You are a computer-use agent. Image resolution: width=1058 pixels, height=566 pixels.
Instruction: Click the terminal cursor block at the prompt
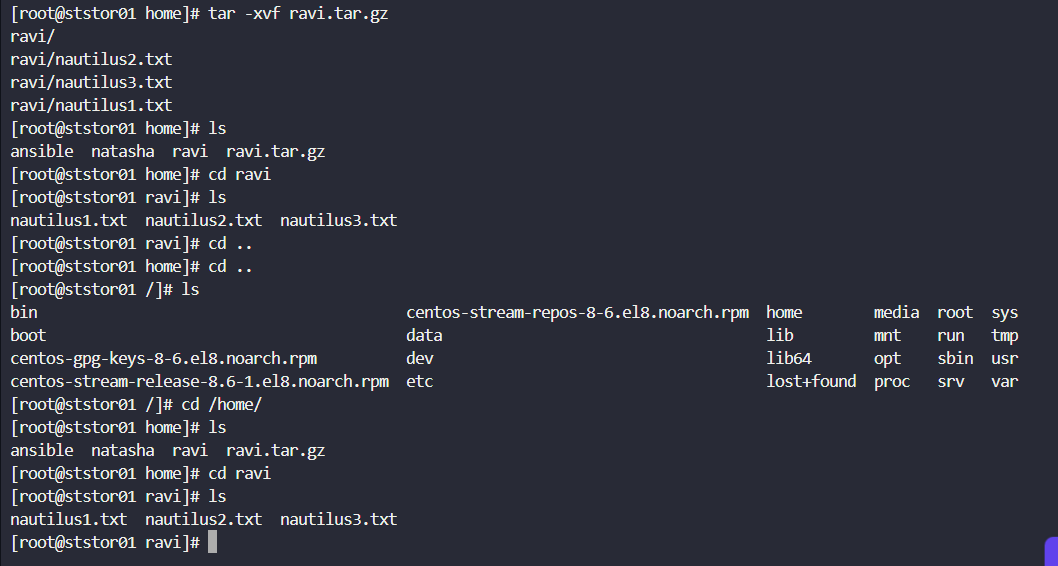pos(212,542)
